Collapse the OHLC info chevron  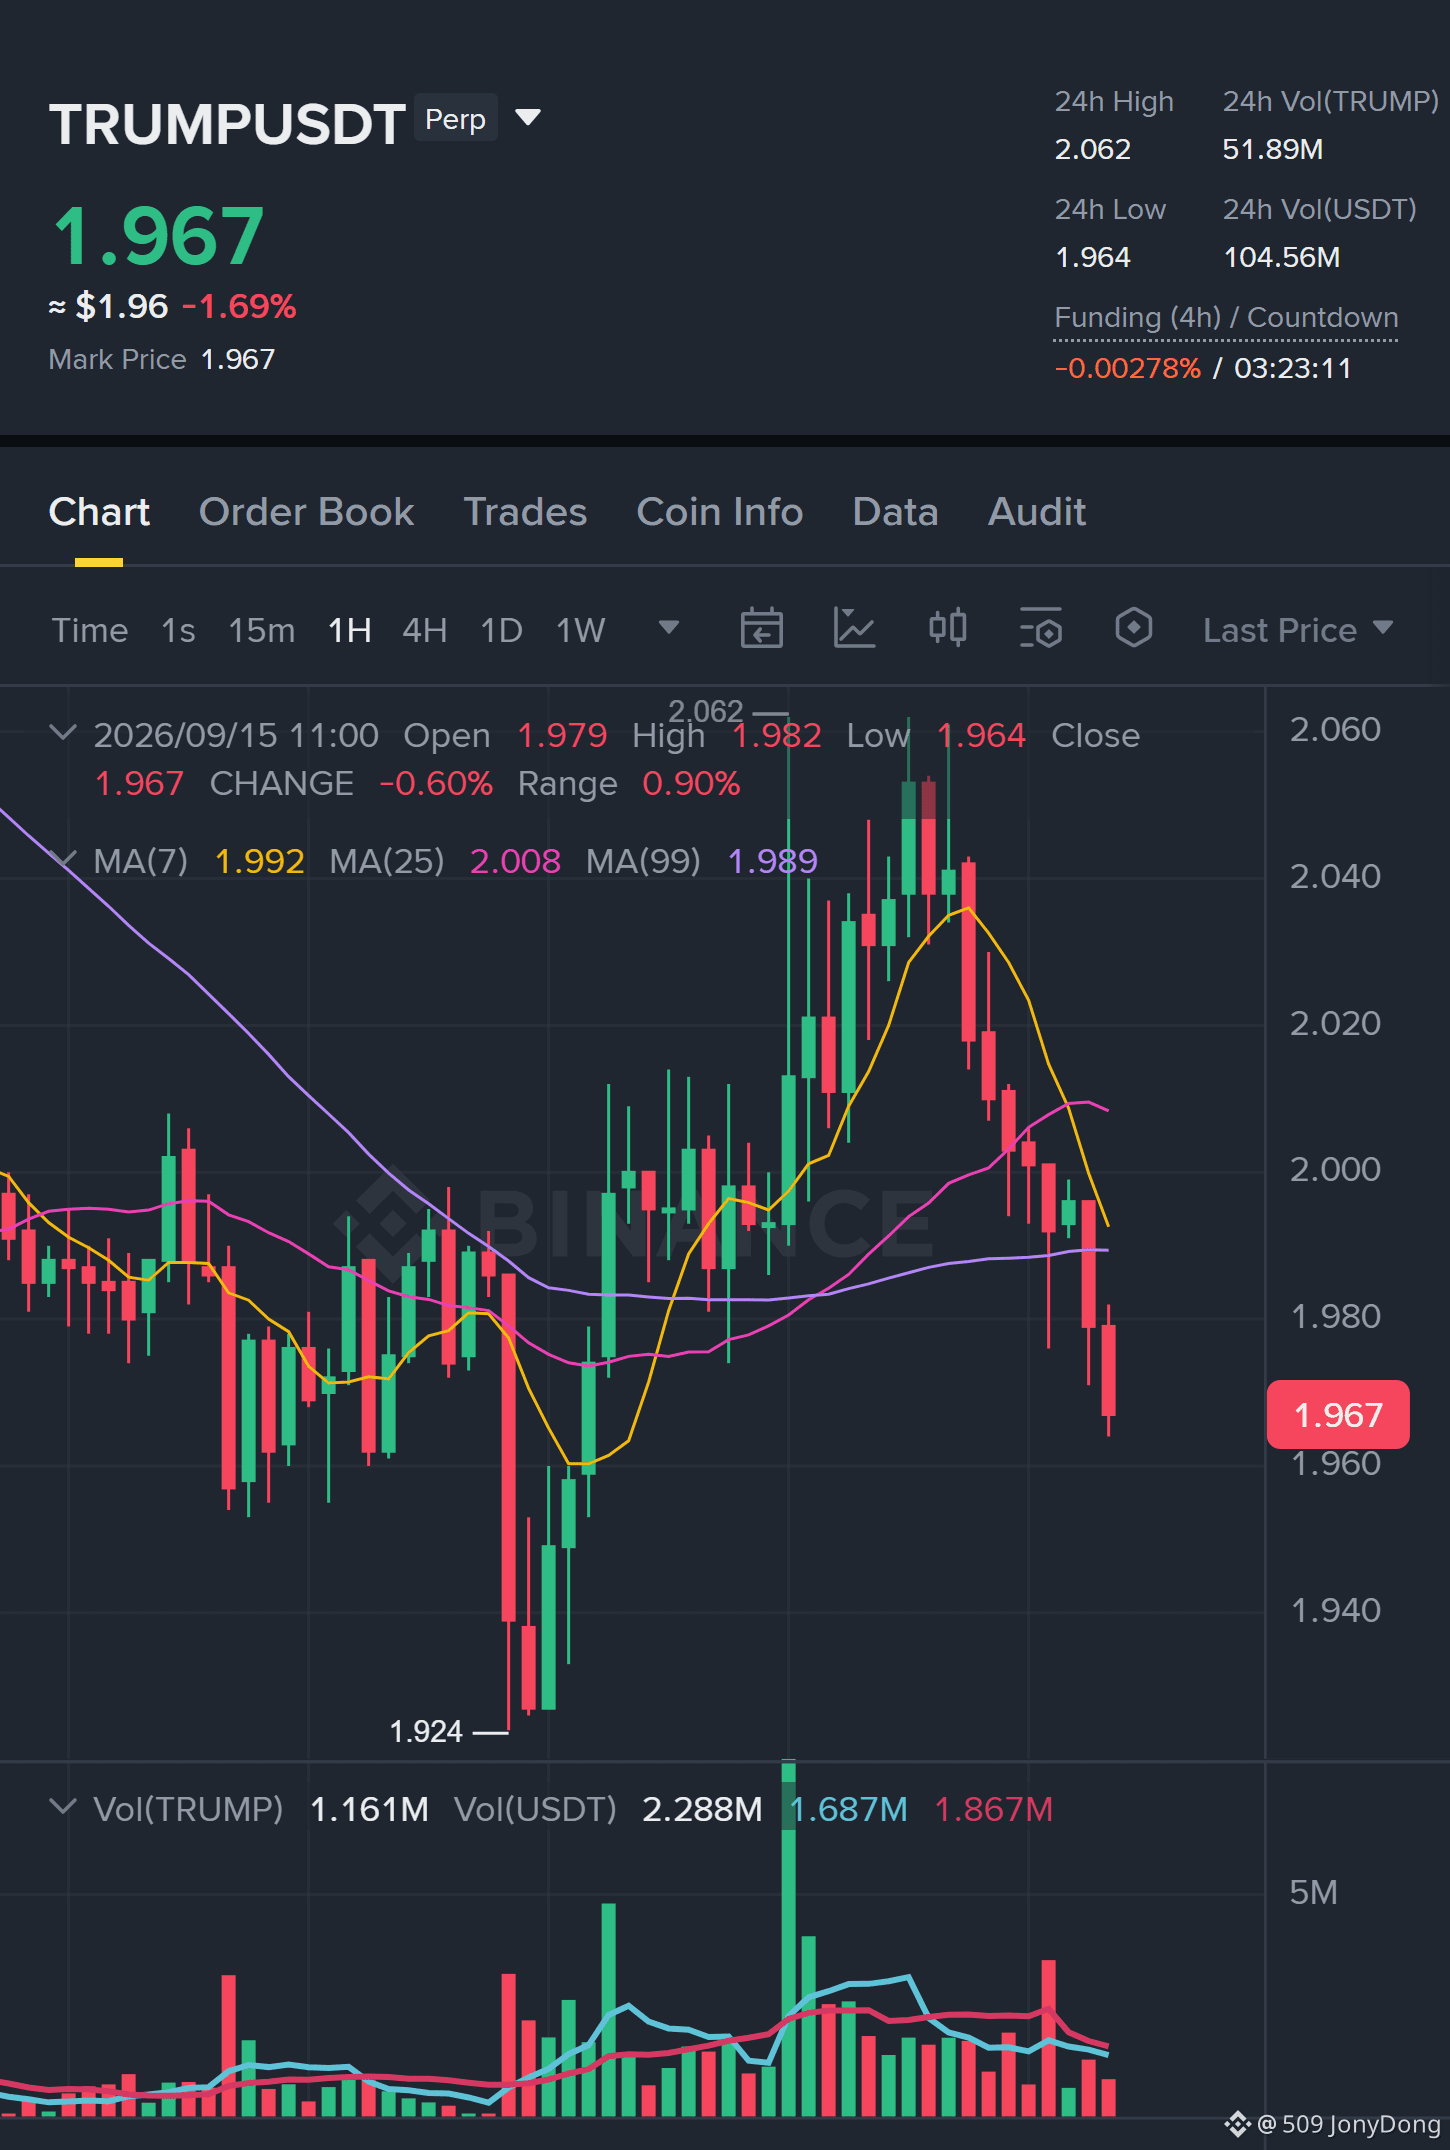(62, 733)
